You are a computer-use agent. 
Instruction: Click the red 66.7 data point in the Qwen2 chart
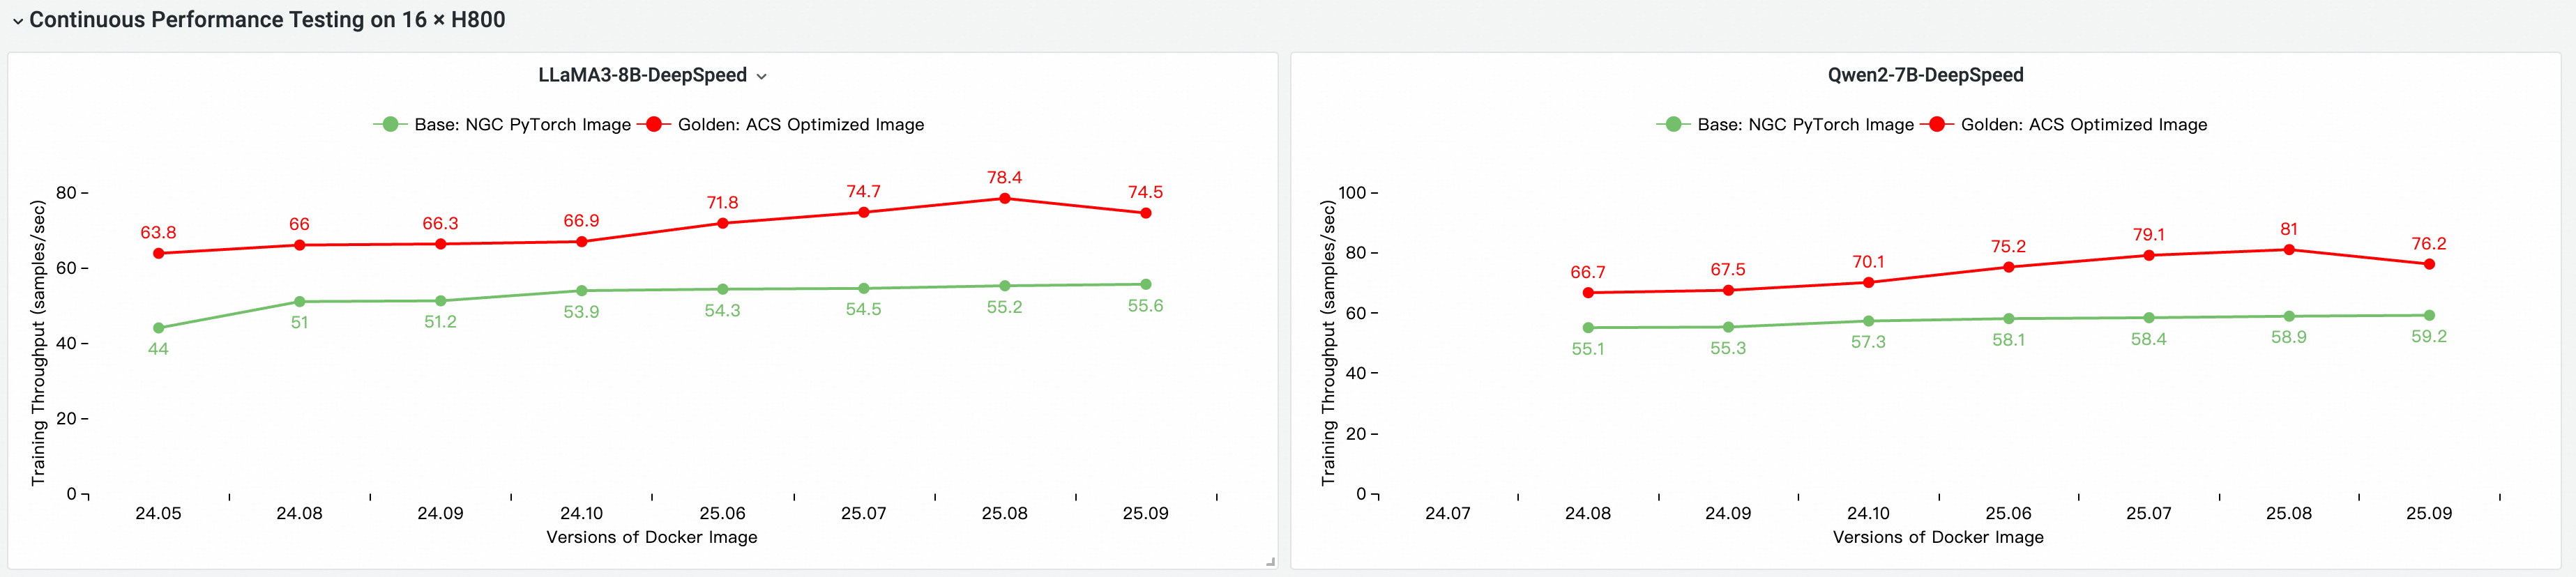point(1588,293)
